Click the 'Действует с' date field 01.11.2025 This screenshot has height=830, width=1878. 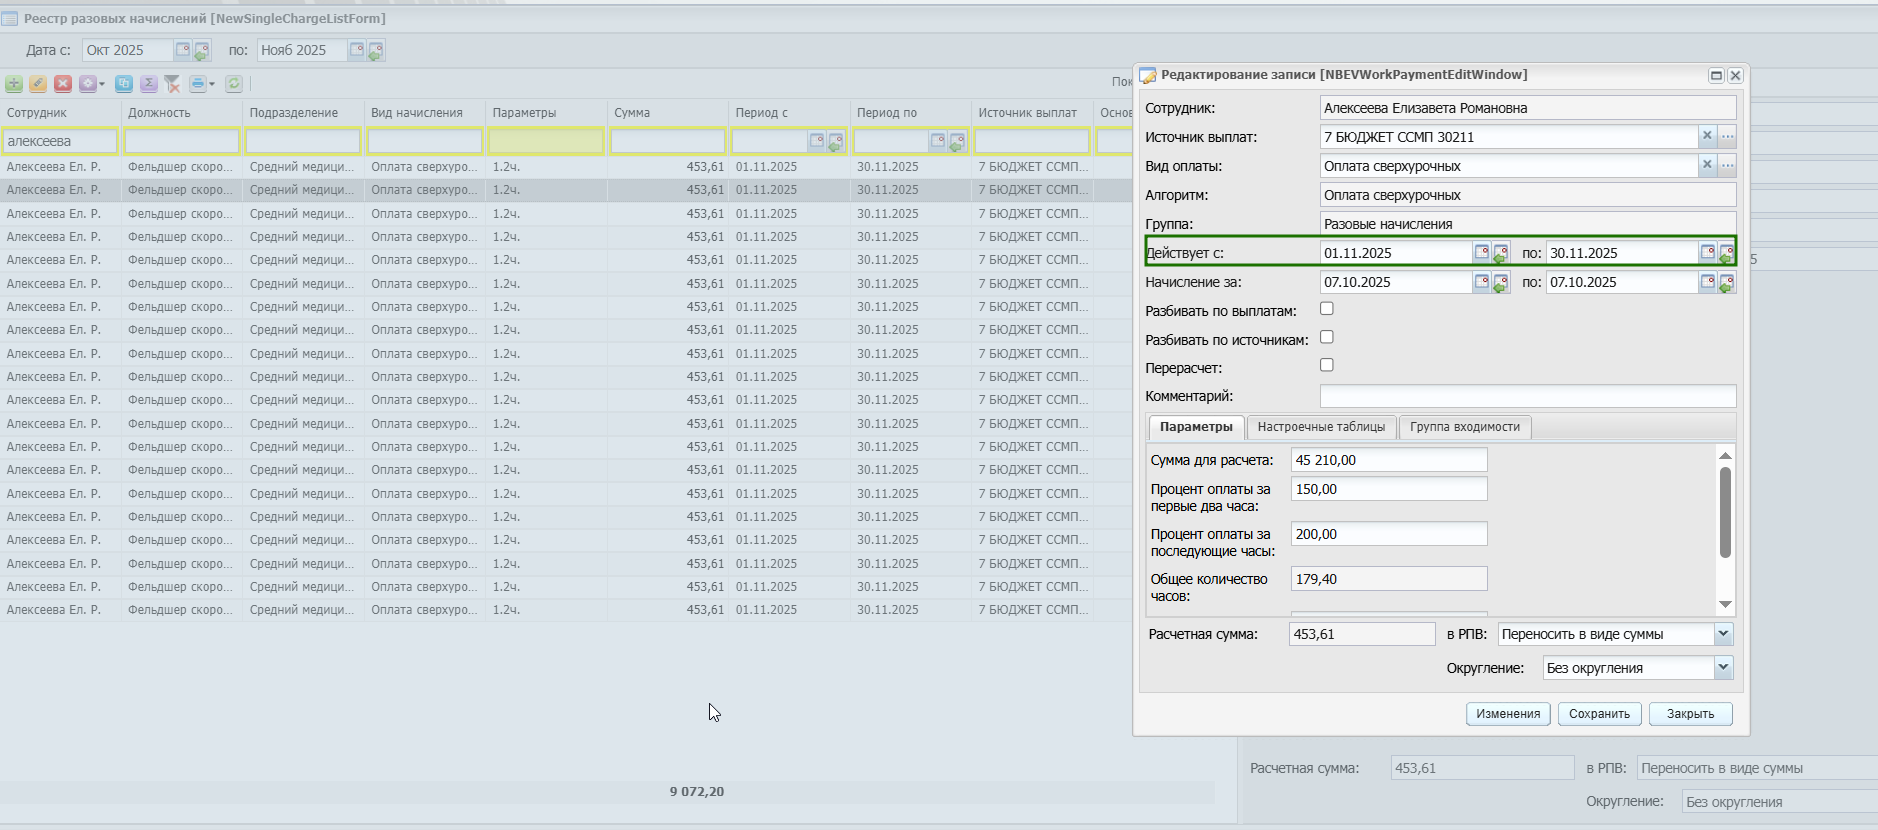tap(1396, 253)
